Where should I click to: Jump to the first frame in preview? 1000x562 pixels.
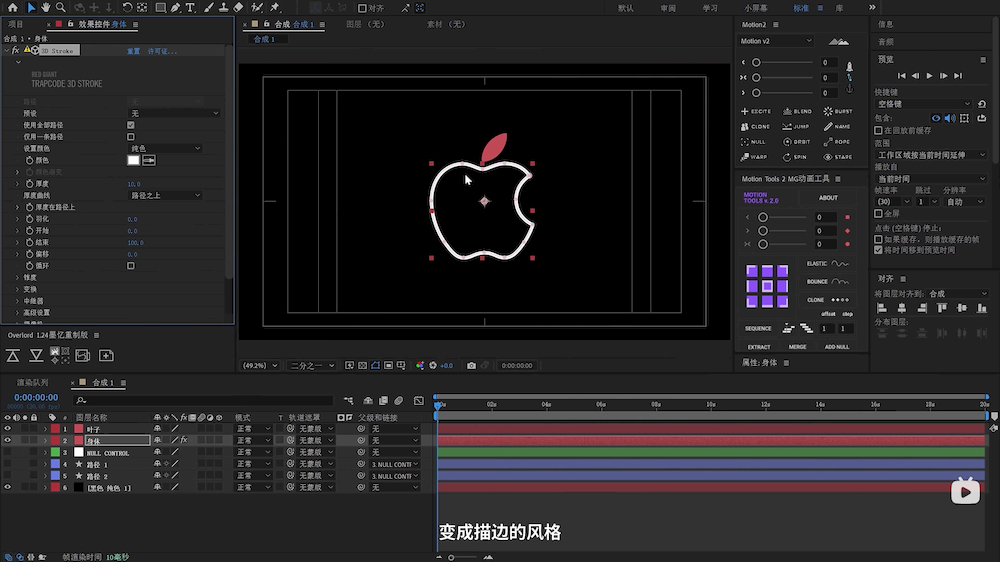[902, 76]
